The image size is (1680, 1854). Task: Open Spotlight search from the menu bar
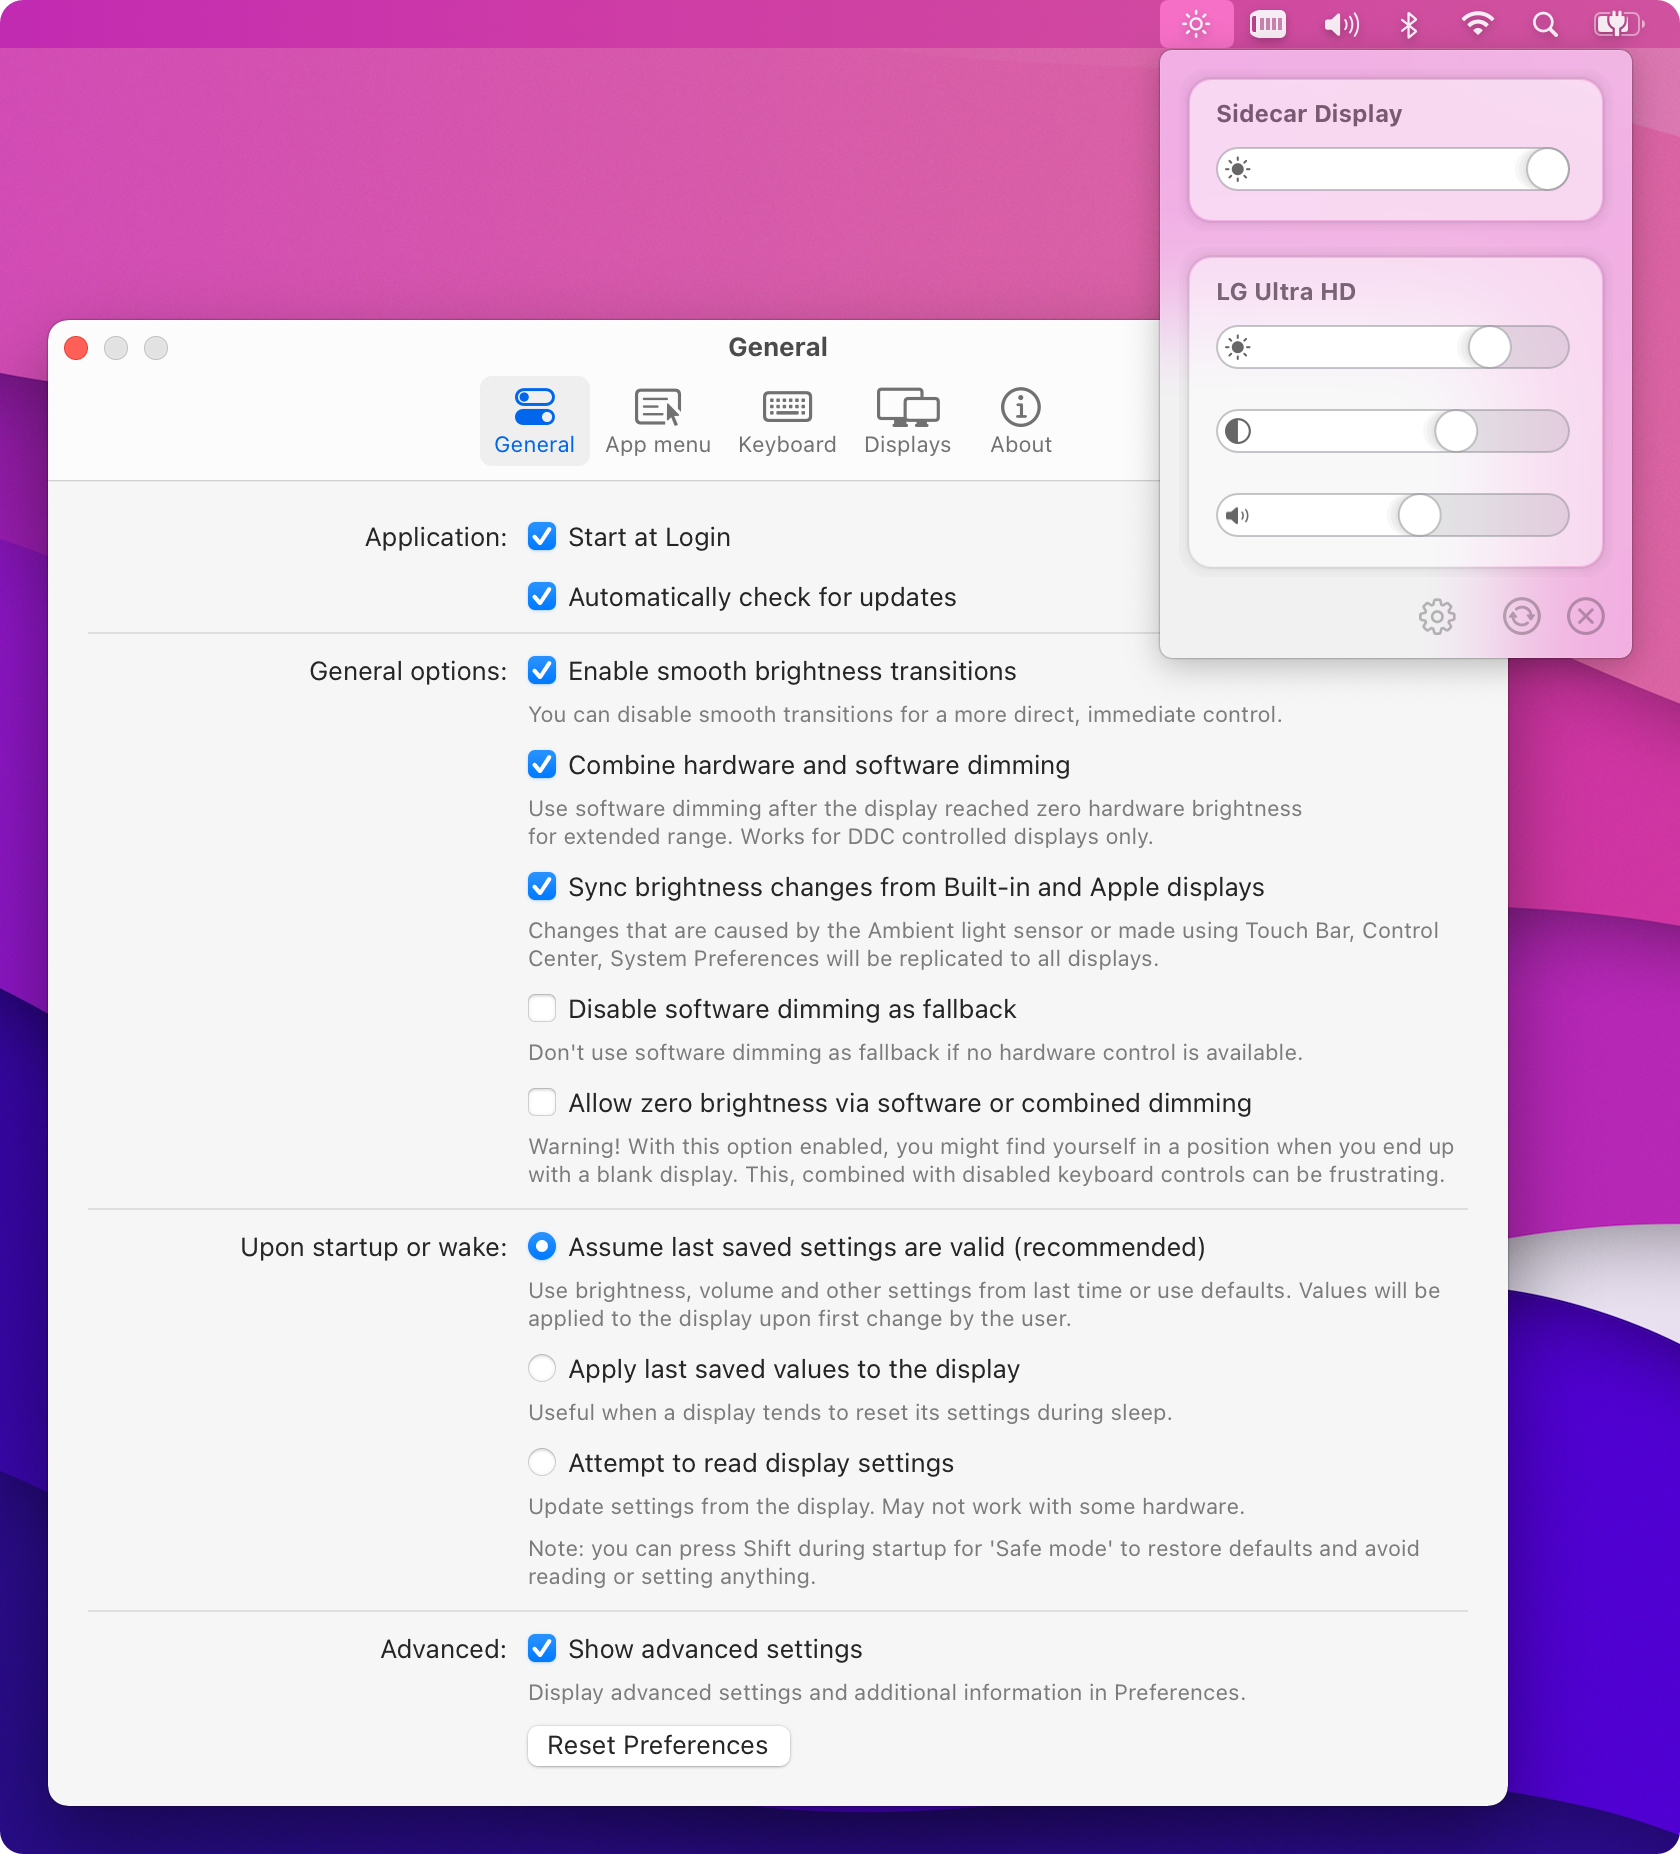[1544, 24]
